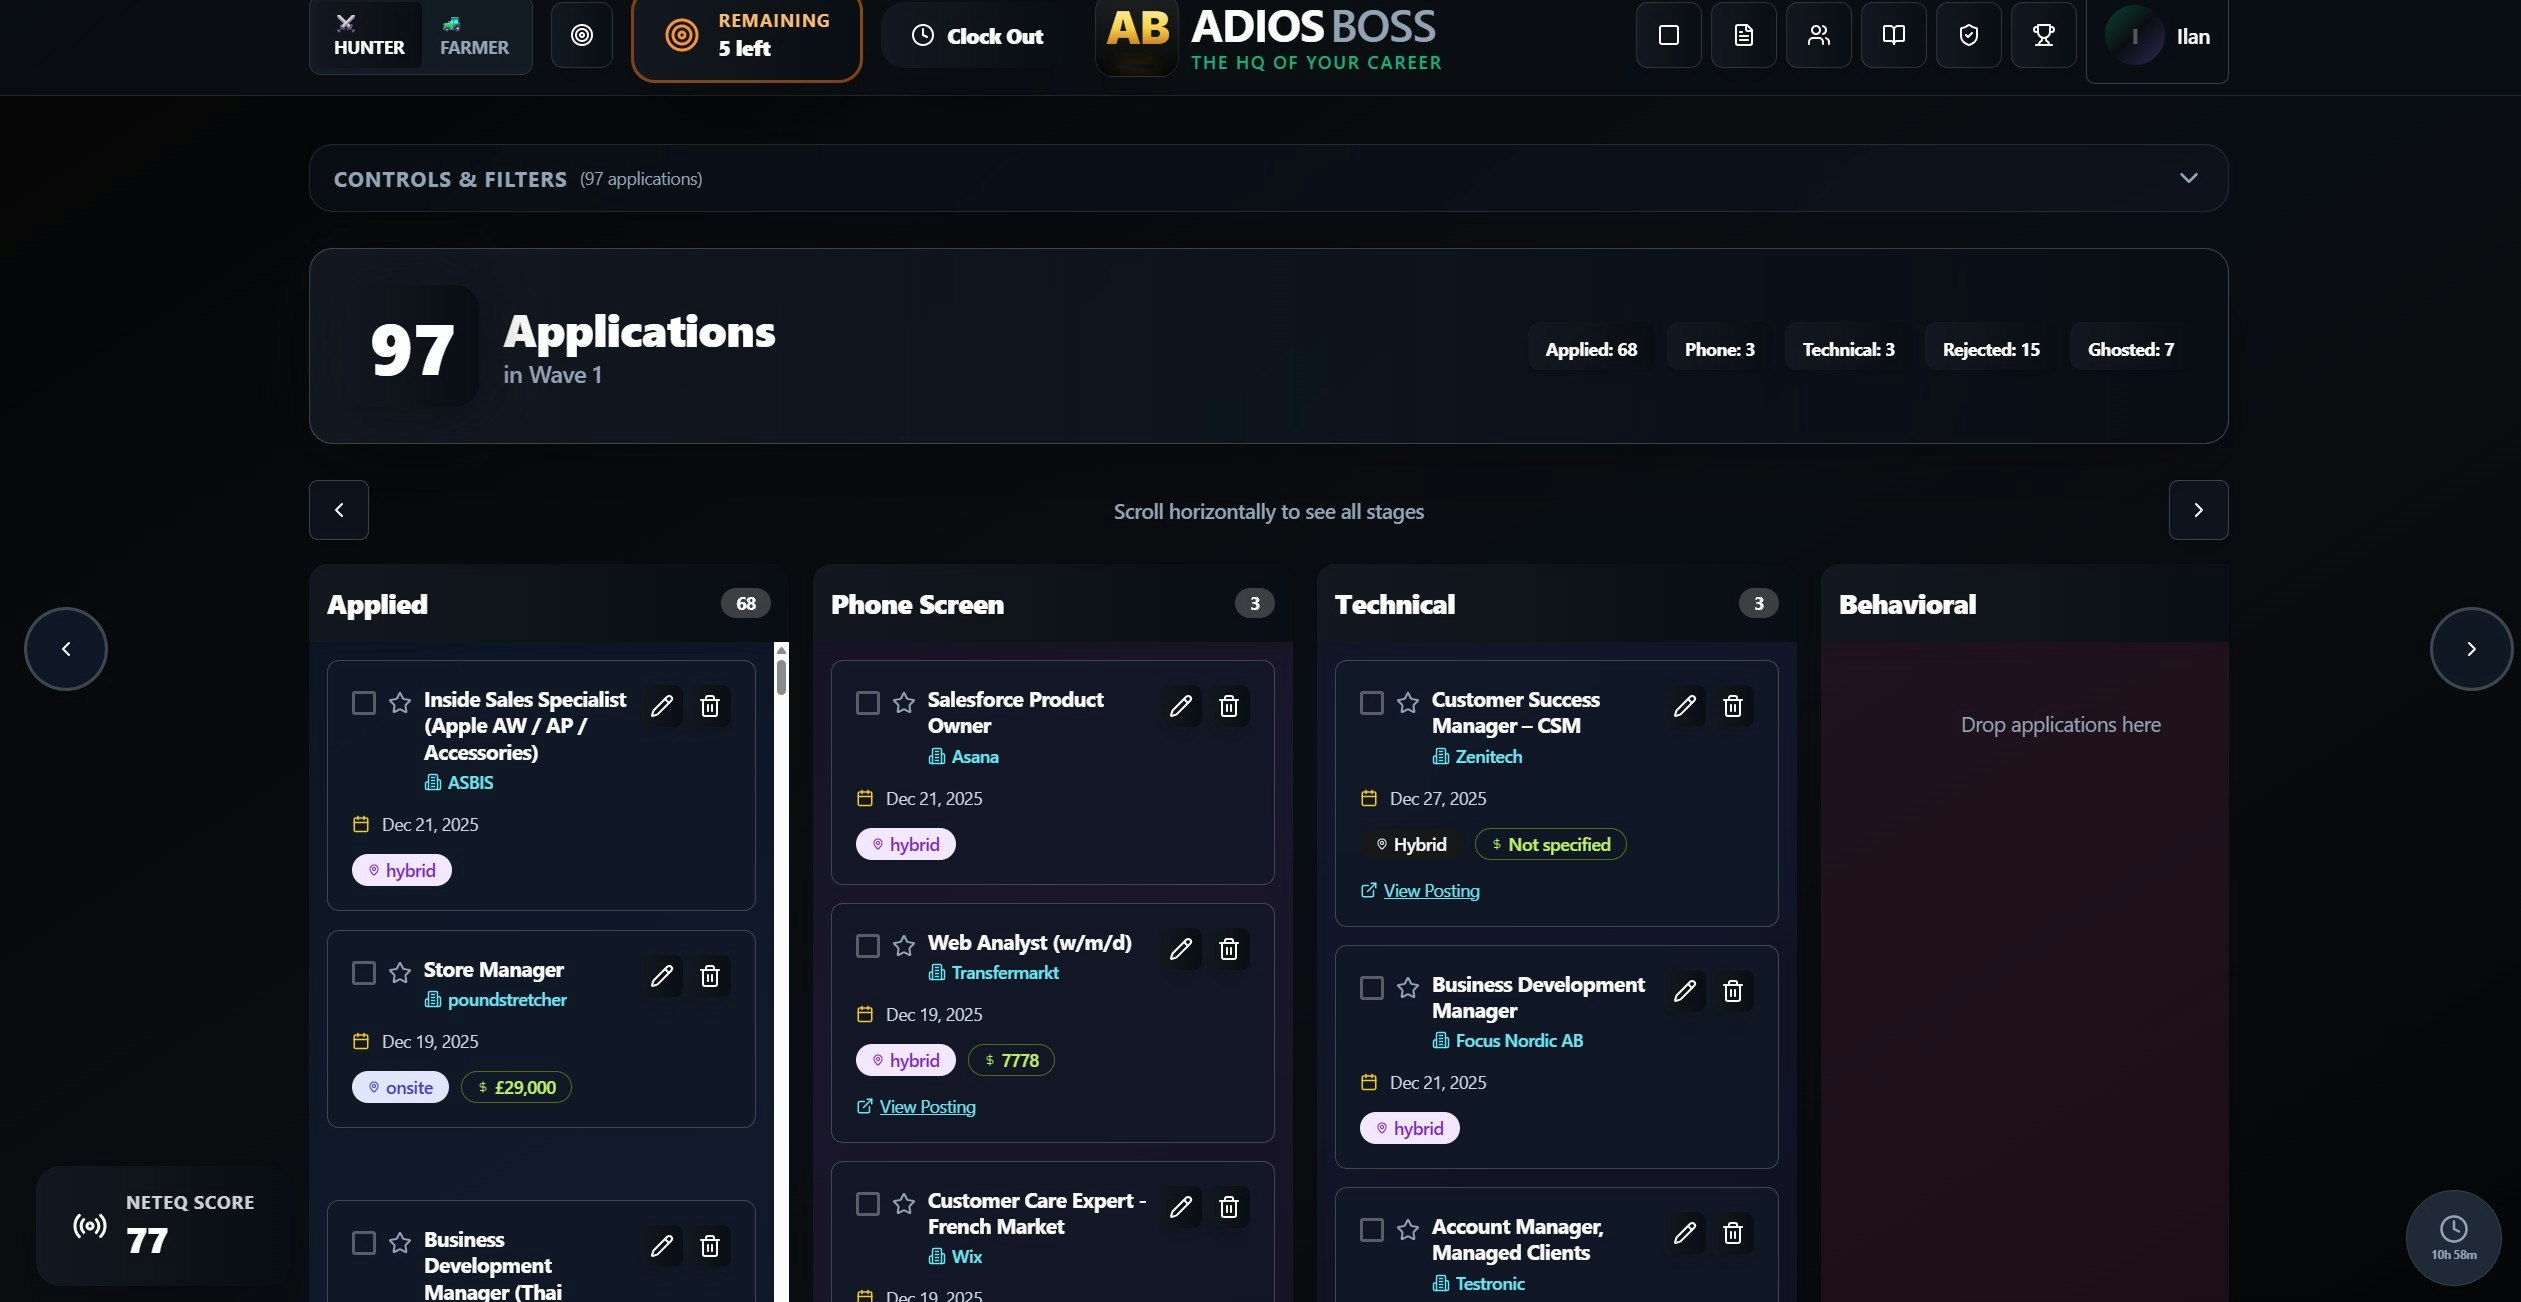Check the Inside Sales Specialist card checkbox
Image resolution: width=2521 pixels, height=1302 pixels.
coord(362,704)
